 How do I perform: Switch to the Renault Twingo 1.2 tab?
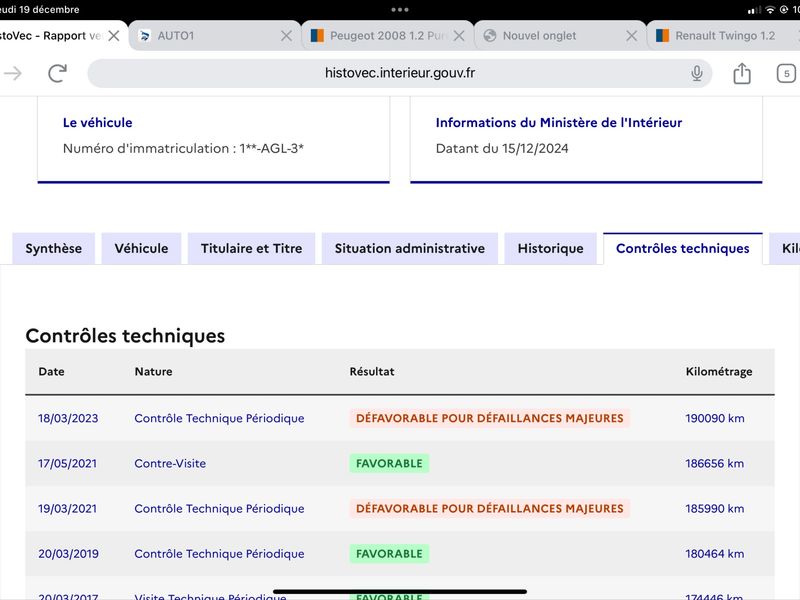point(723,36)
